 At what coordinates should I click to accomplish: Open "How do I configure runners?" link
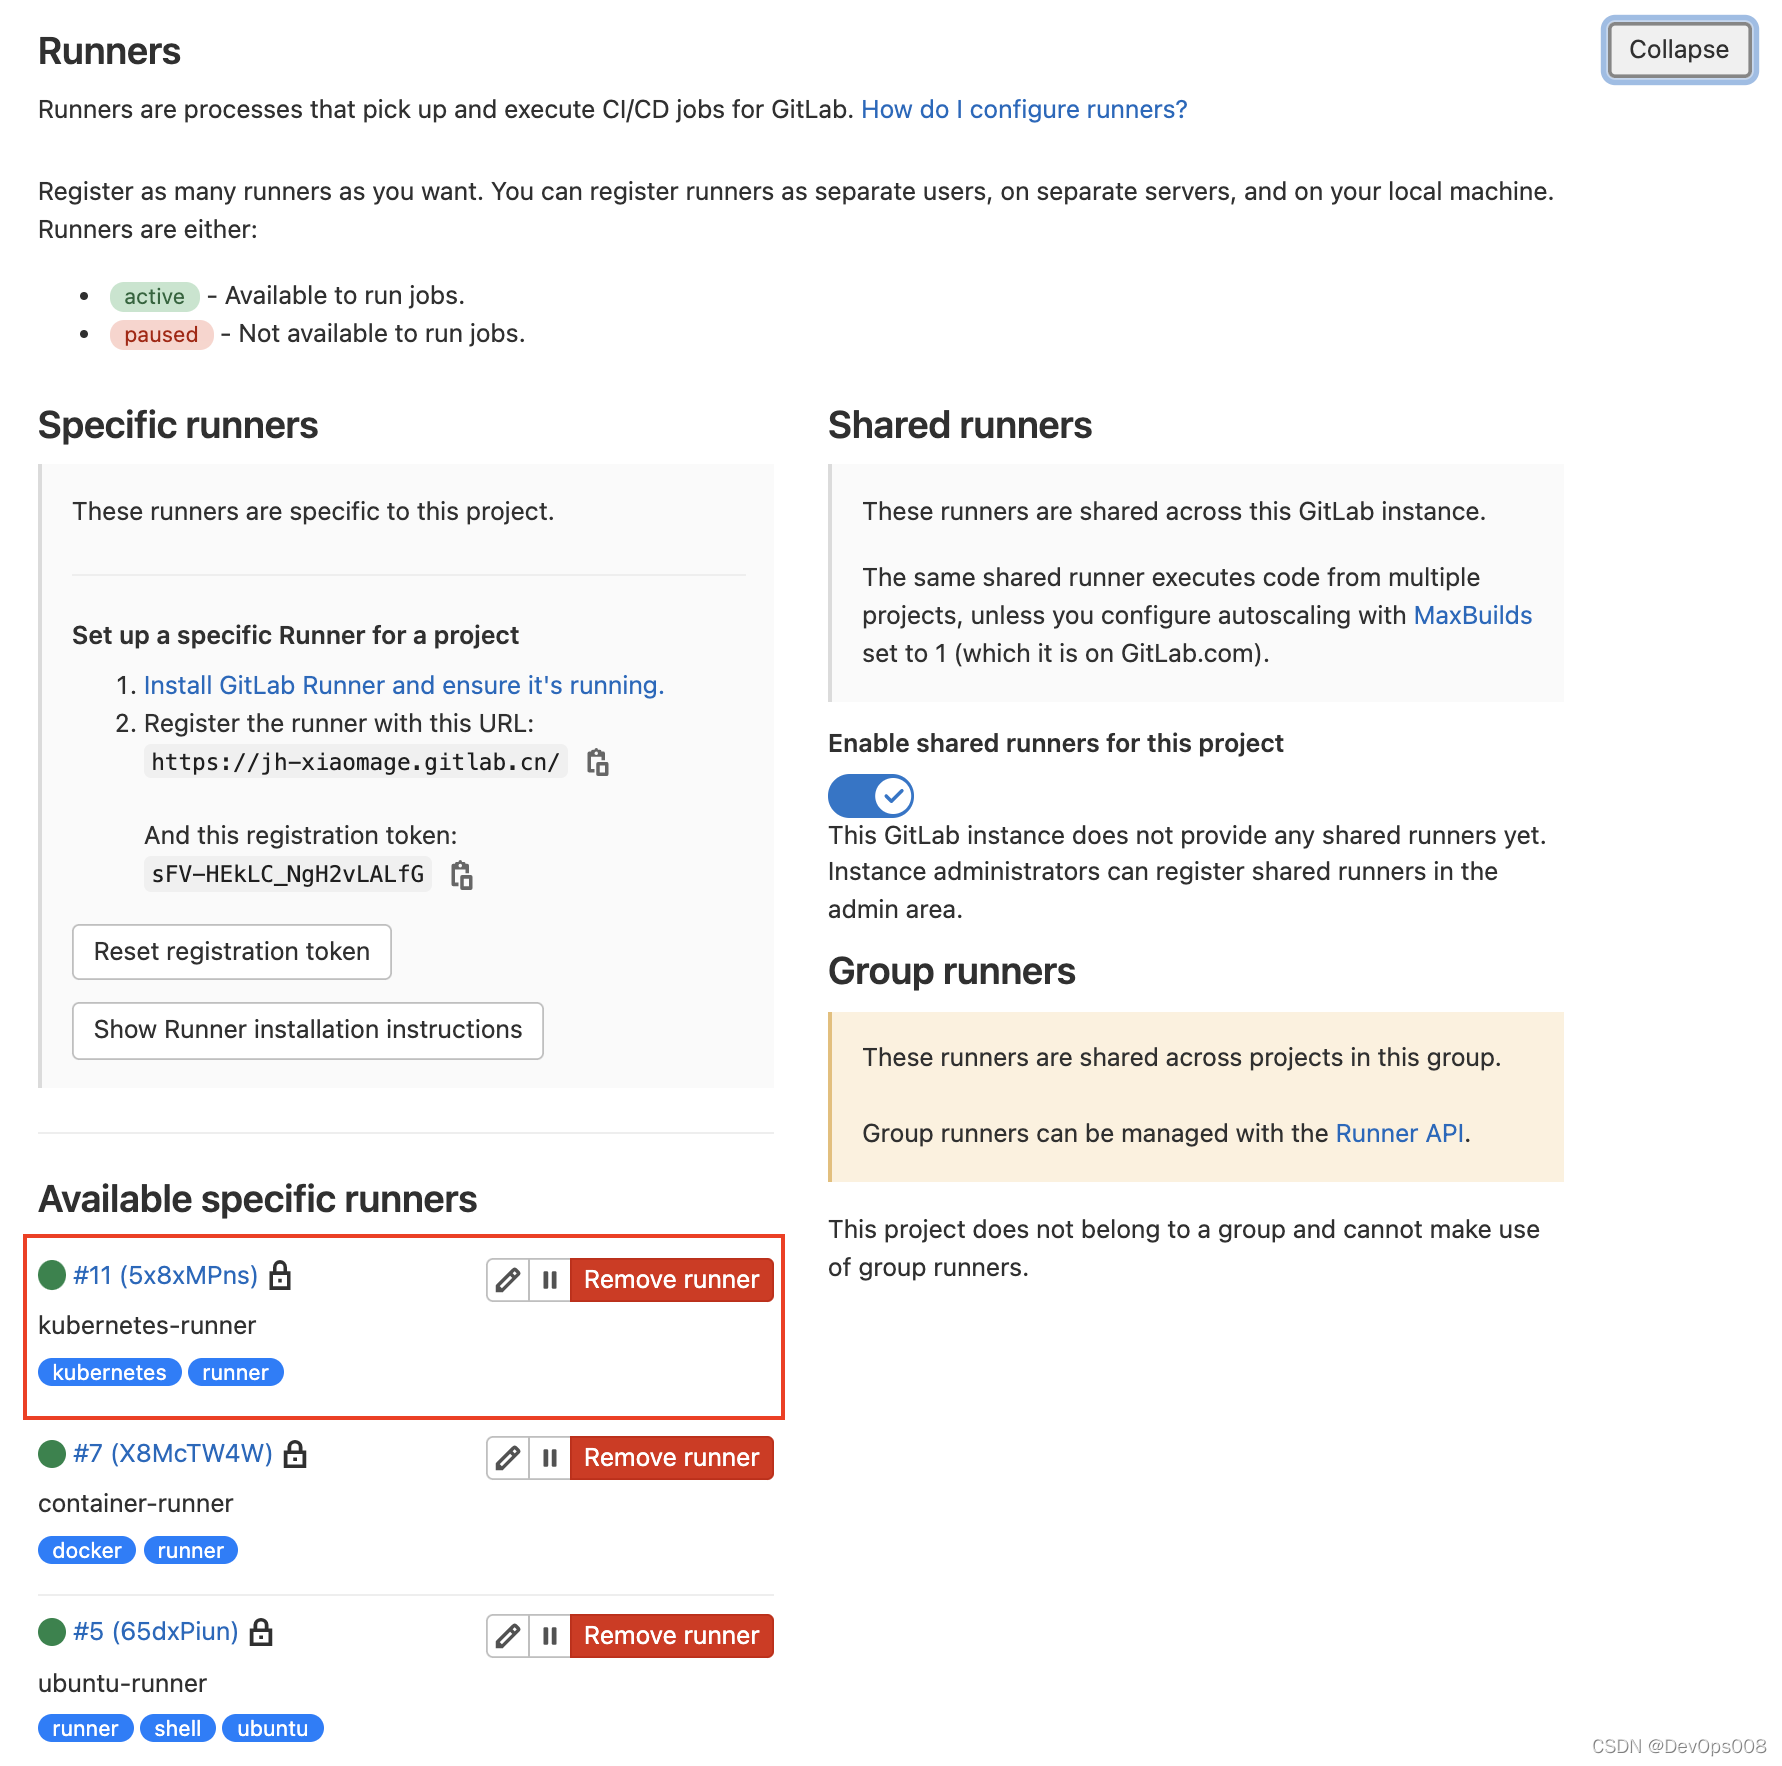(1023, 109)
